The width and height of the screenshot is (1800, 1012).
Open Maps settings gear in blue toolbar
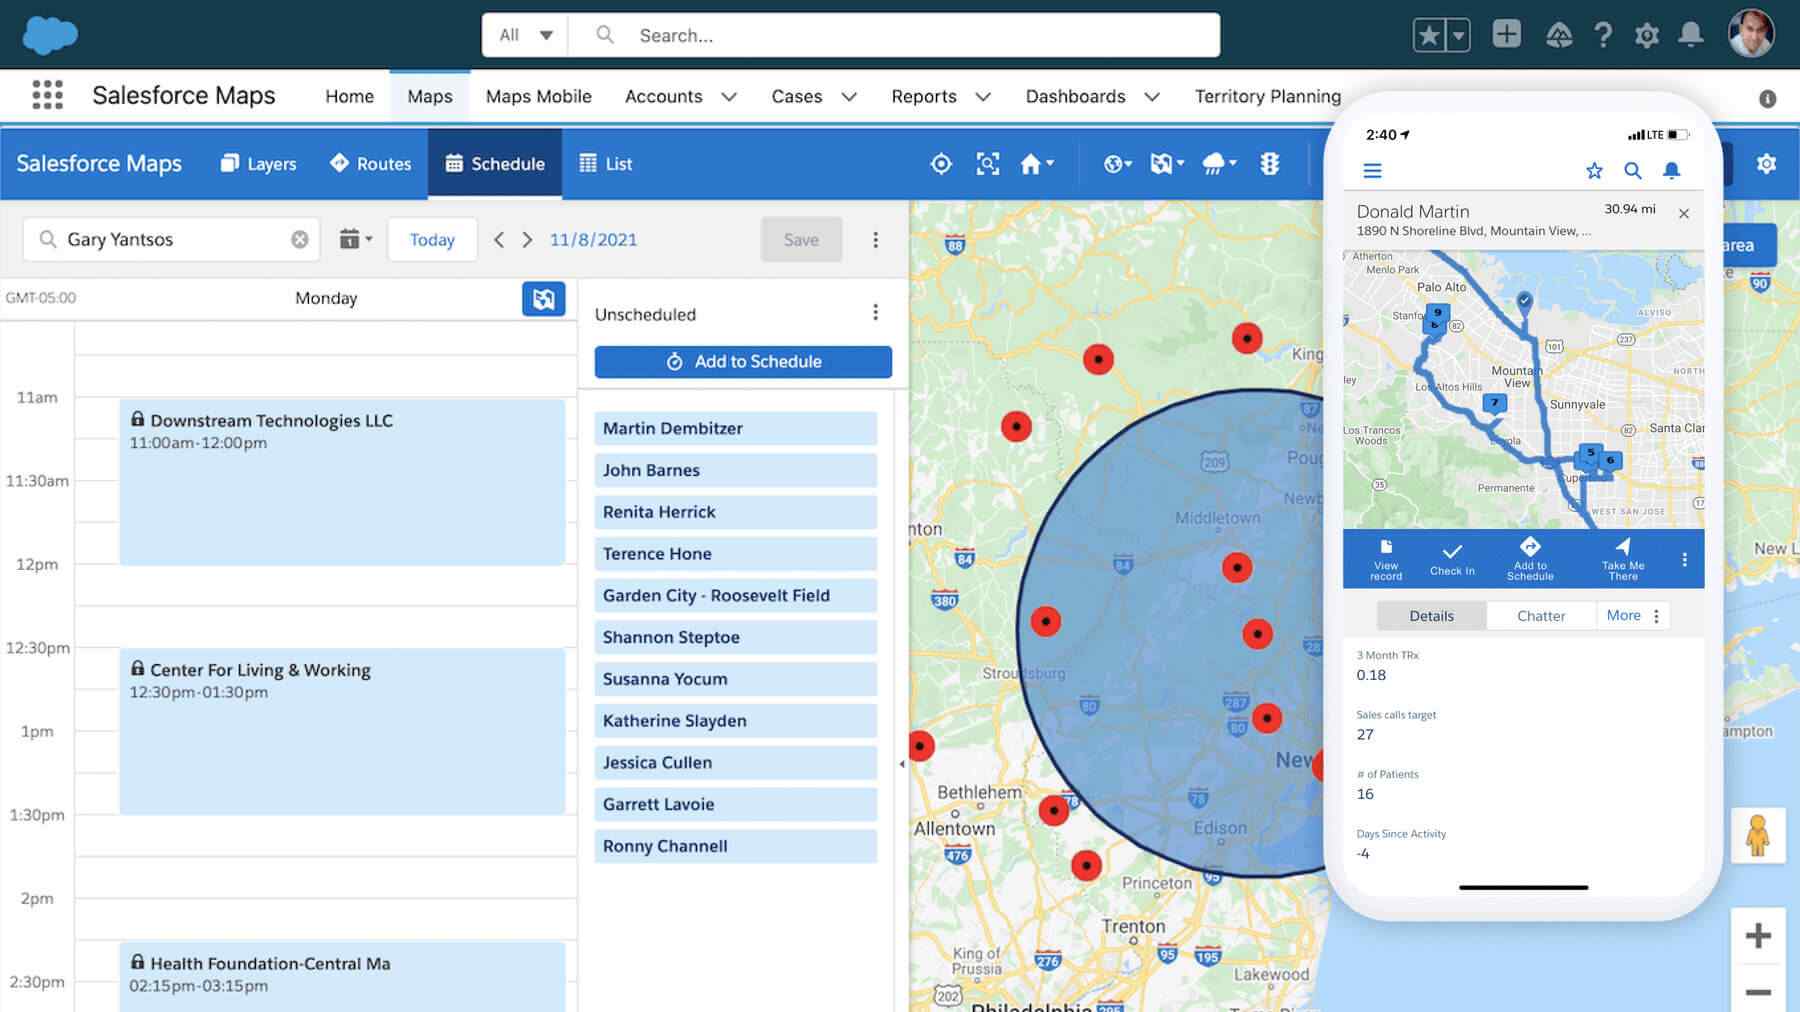1766,163
